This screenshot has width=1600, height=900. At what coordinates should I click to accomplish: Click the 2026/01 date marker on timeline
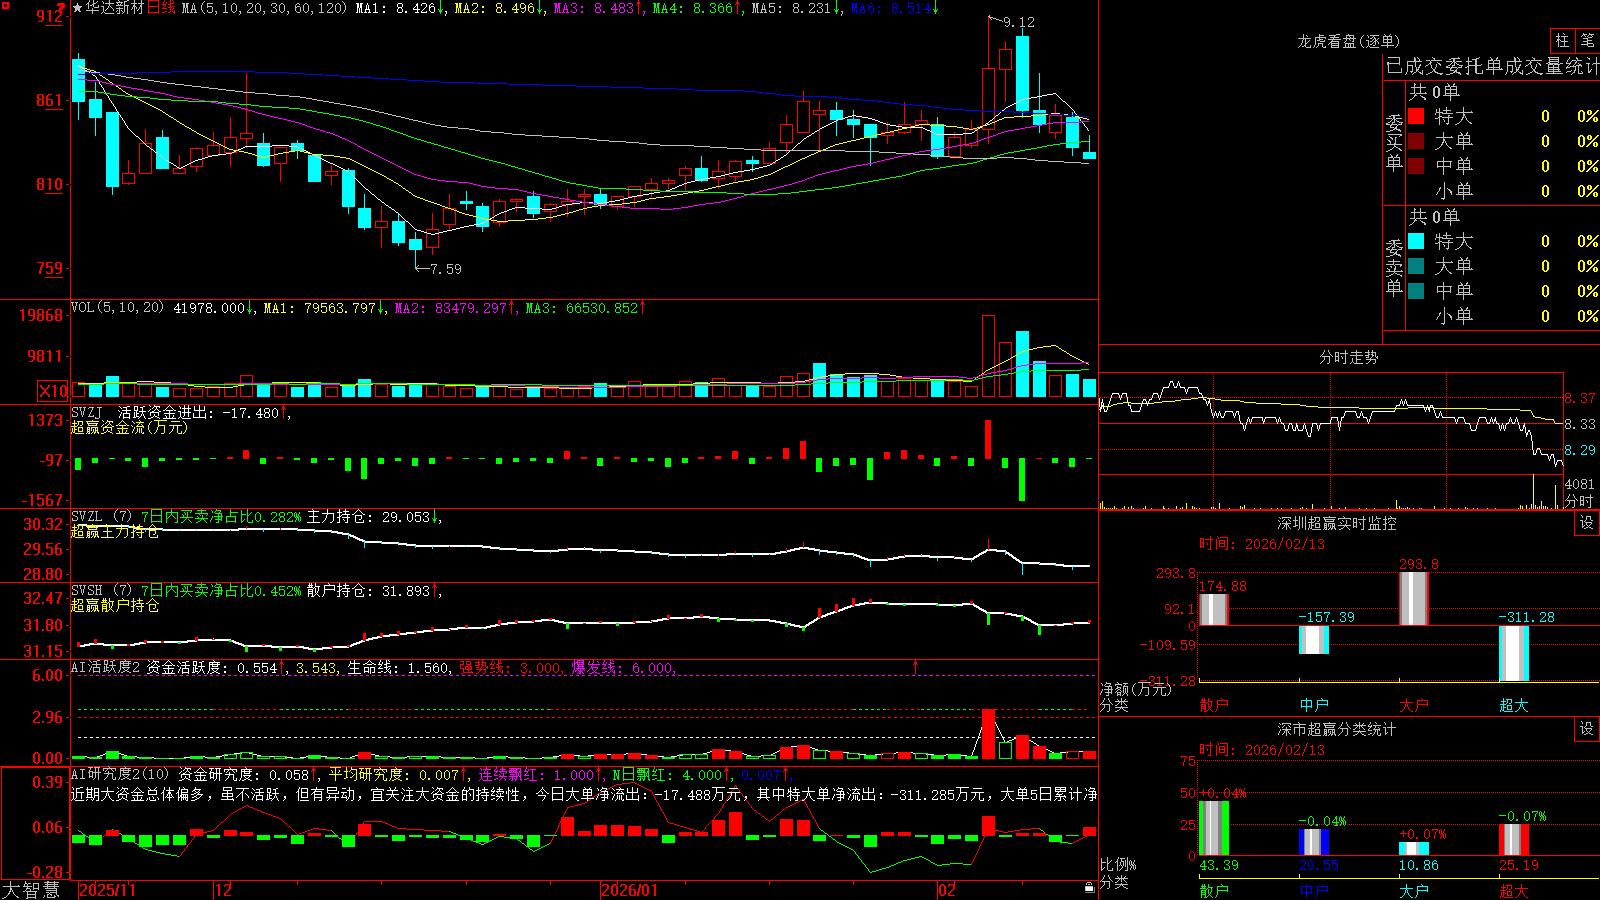click(x=629, y=890)
